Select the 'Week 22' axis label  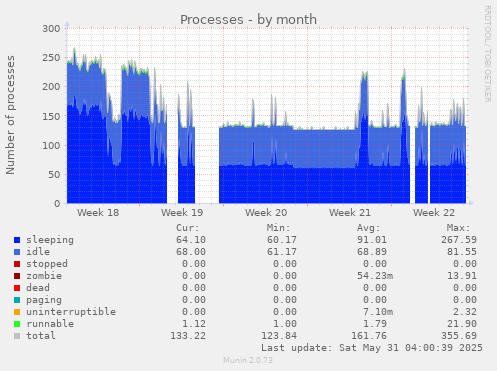tap(434, 213)
